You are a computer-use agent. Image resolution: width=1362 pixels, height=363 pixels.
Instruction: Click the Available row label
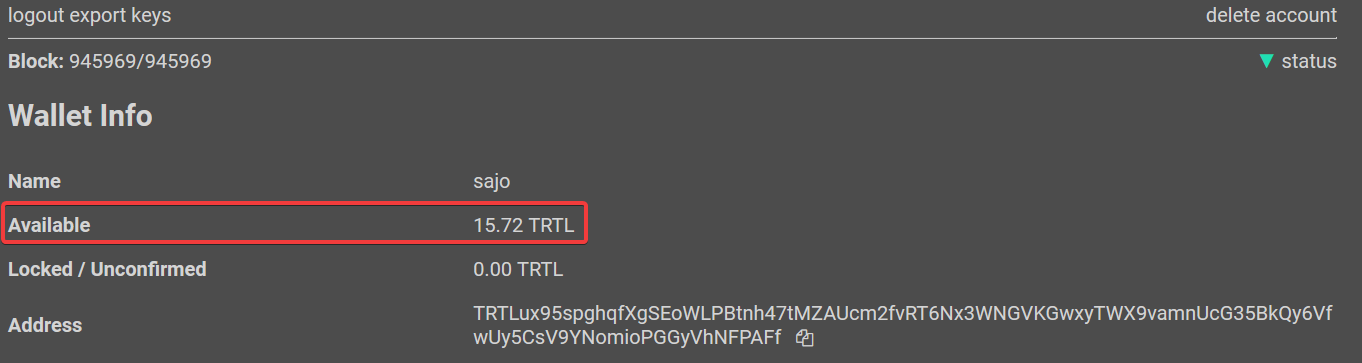point(49,226)
